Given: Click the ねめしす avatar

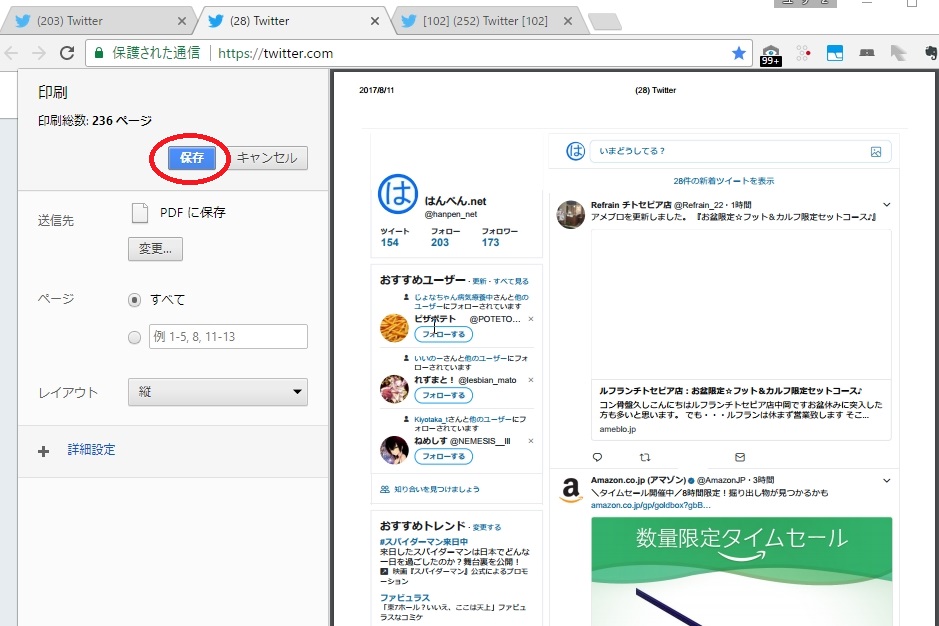Looking at the screenshot, I should (394, 450).
